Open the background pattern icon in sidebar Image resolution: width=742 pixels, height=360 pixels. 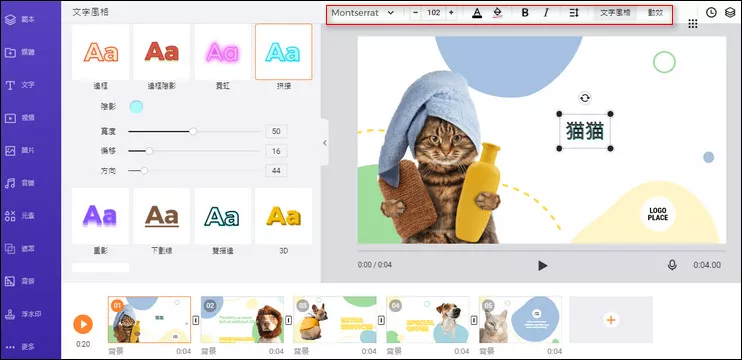point(10,281)
